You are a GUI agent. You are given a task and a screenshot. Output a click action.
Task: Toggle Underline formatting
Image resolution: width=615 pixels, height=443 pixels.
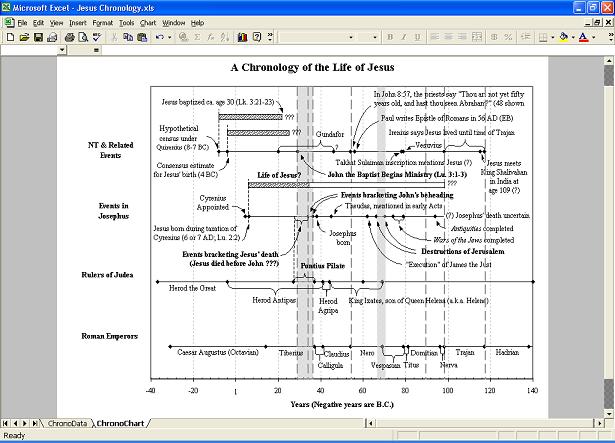click(417, 37)
